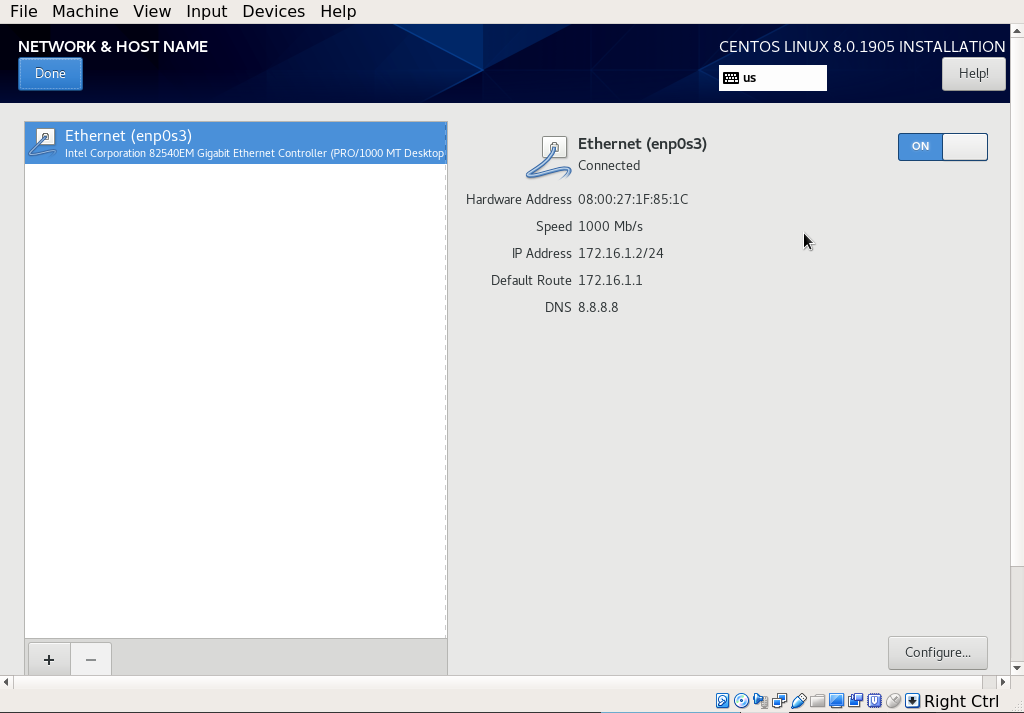Image resolution: width=1024 pixels, height=713 pixels.
Task: Select the Ethernet enp0s3 interface entry
Action: [x=235, y=142]
